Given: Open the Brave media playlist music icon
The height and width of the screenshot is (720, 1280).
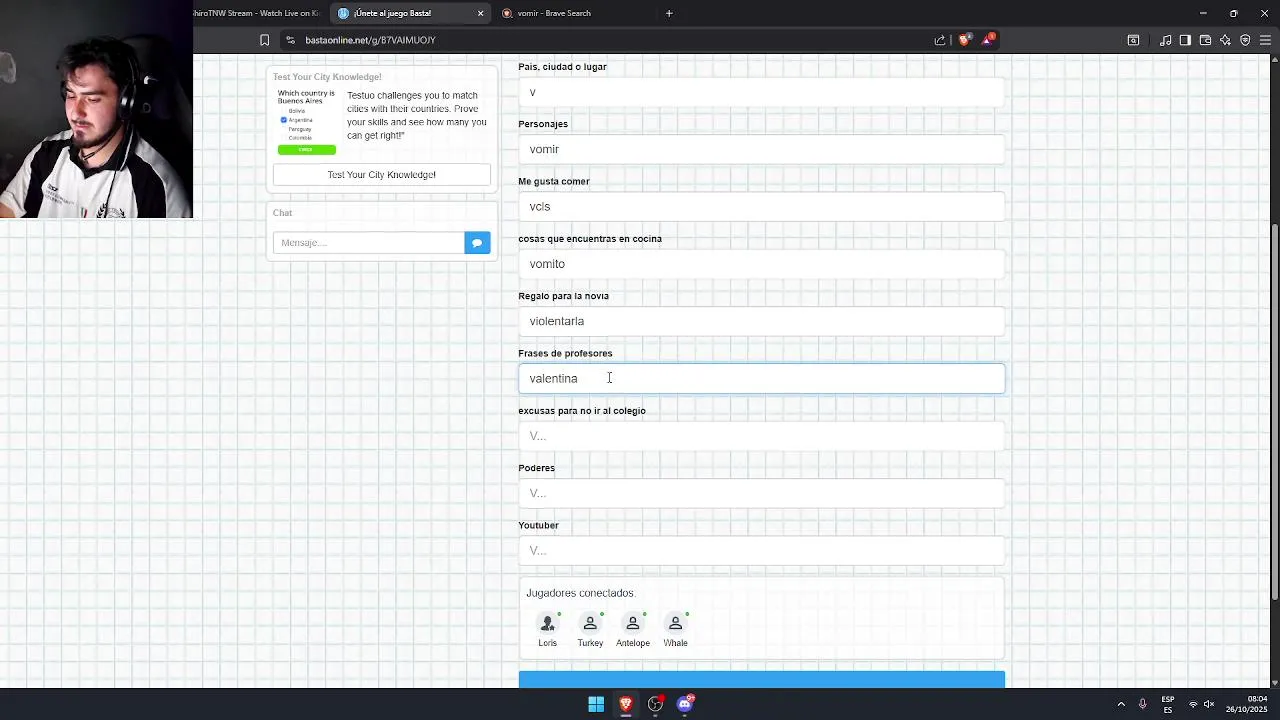Looking at the screenshot, I should point(1165,40).
